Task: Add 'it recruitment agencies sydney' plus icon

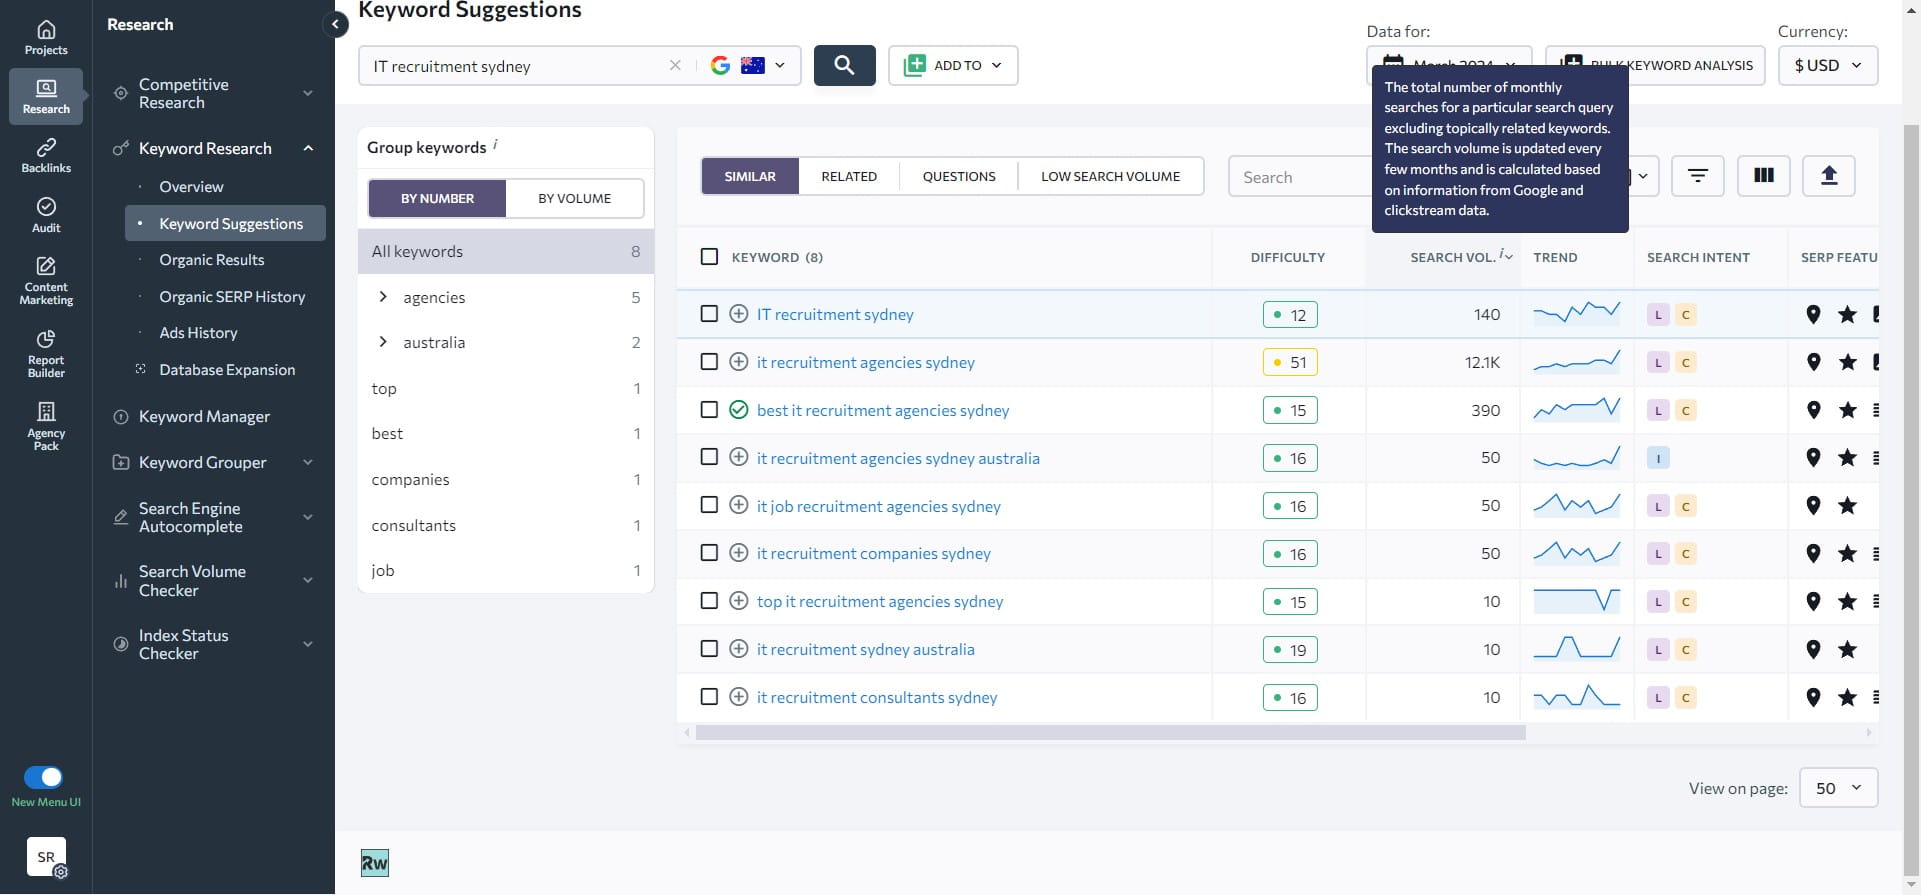Action: 738,362
